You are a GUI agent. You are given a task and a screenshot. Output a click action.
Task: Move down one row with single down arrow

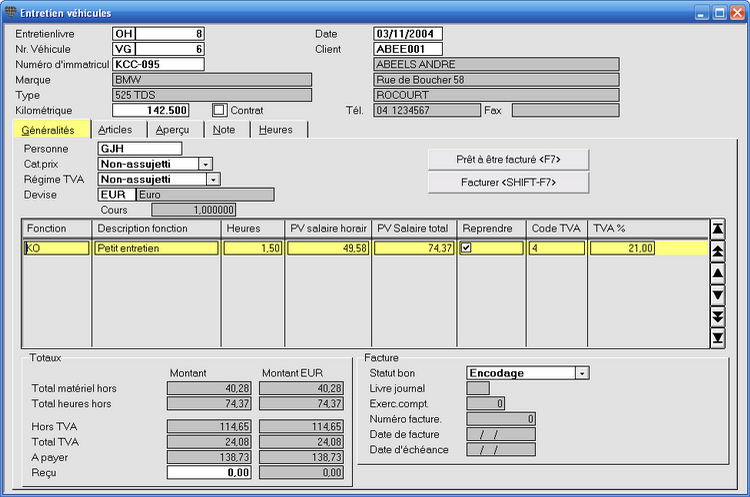tap(717, 295)
